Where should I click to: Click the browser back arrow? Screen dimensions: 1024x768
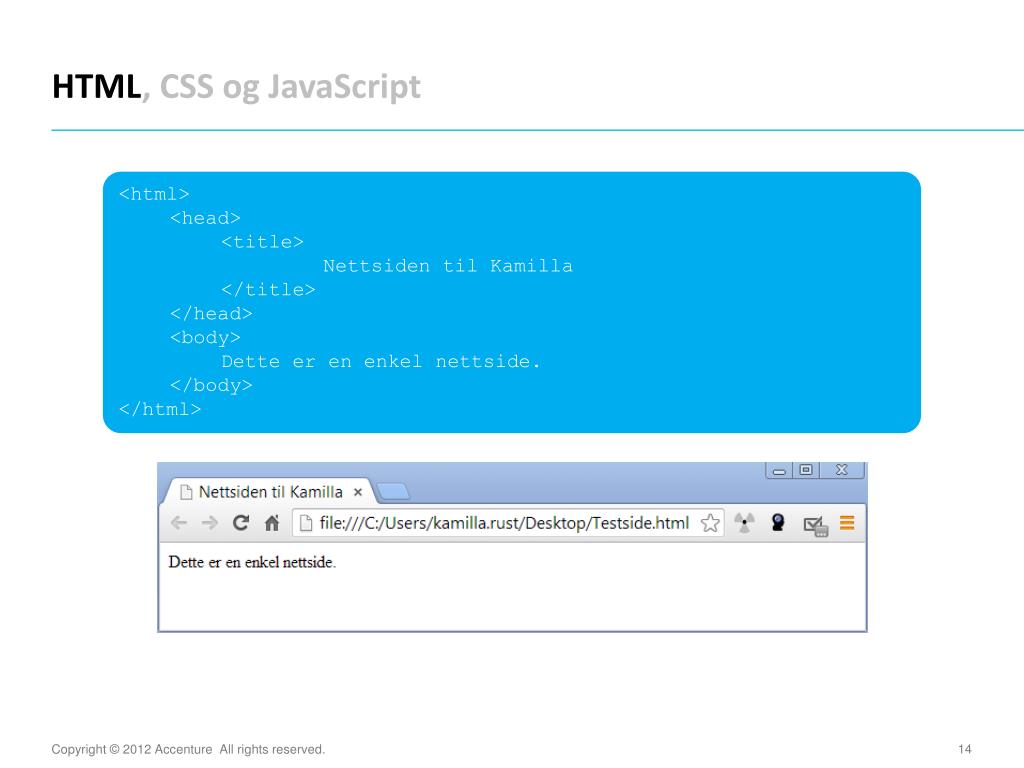(x=178, y=522)
